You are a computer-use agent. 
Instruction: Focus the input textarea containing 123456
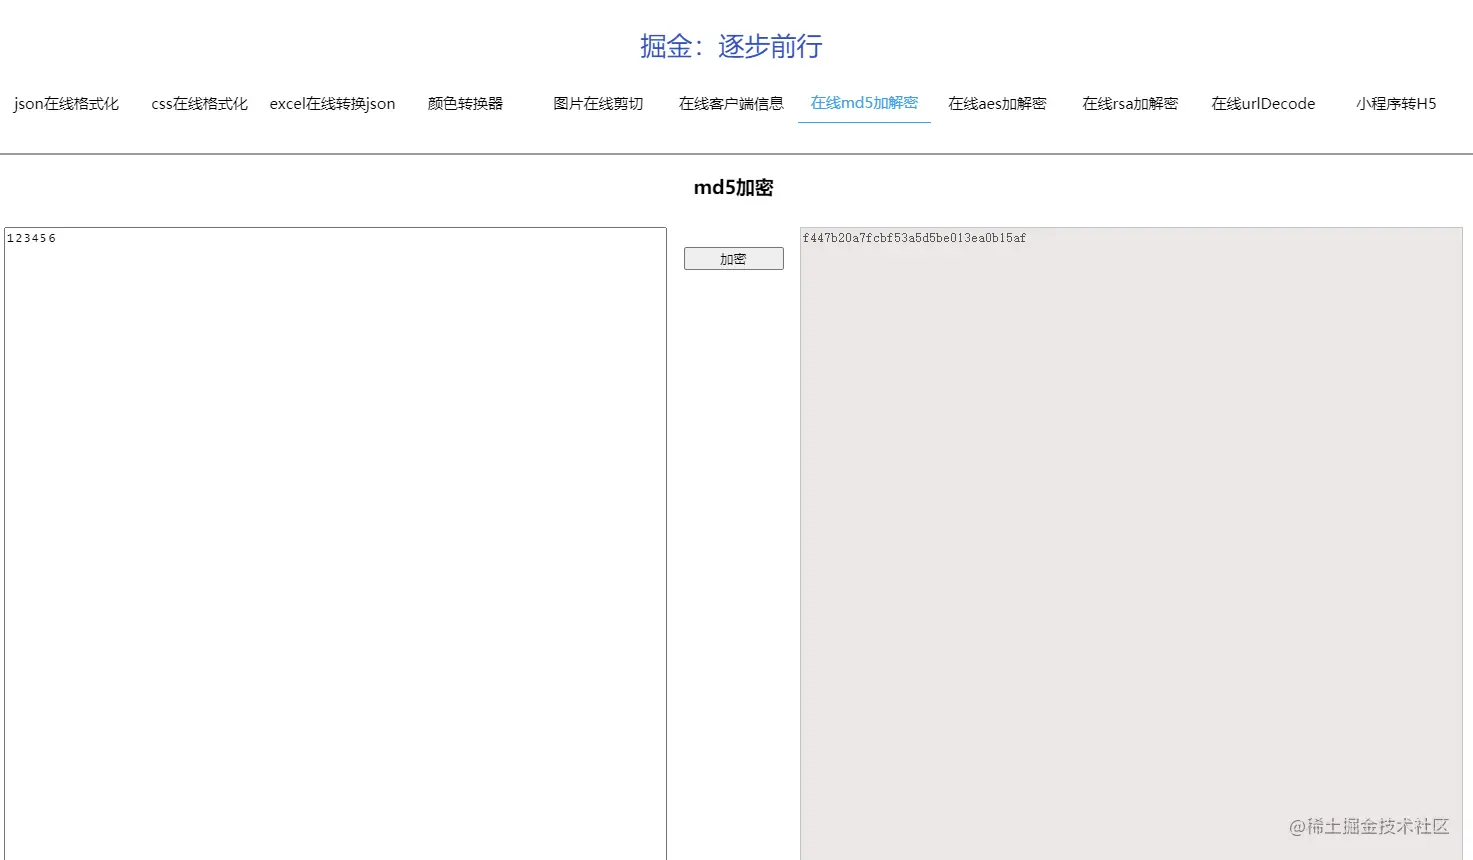(335, 544)
